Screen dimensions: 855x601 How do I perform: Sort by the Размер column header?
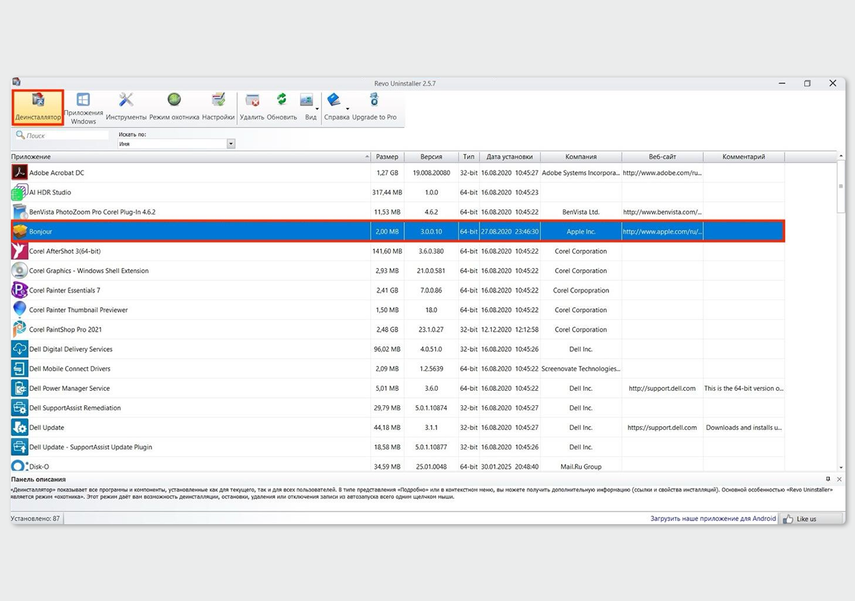tap(387, 157)
